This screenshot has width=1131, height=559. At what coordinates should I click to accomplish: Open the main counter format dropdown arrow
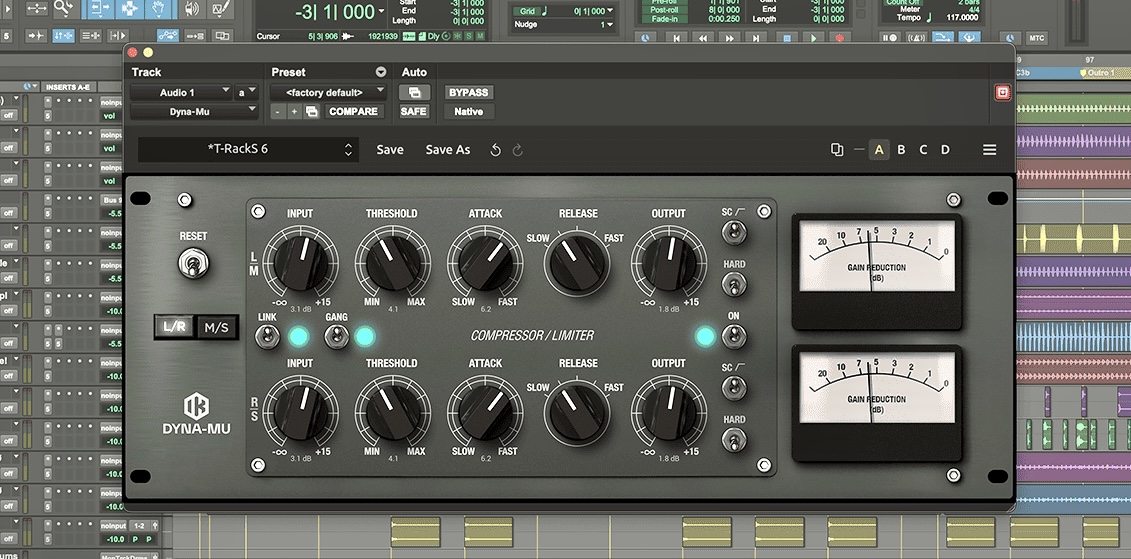click(x=381, y=12)
